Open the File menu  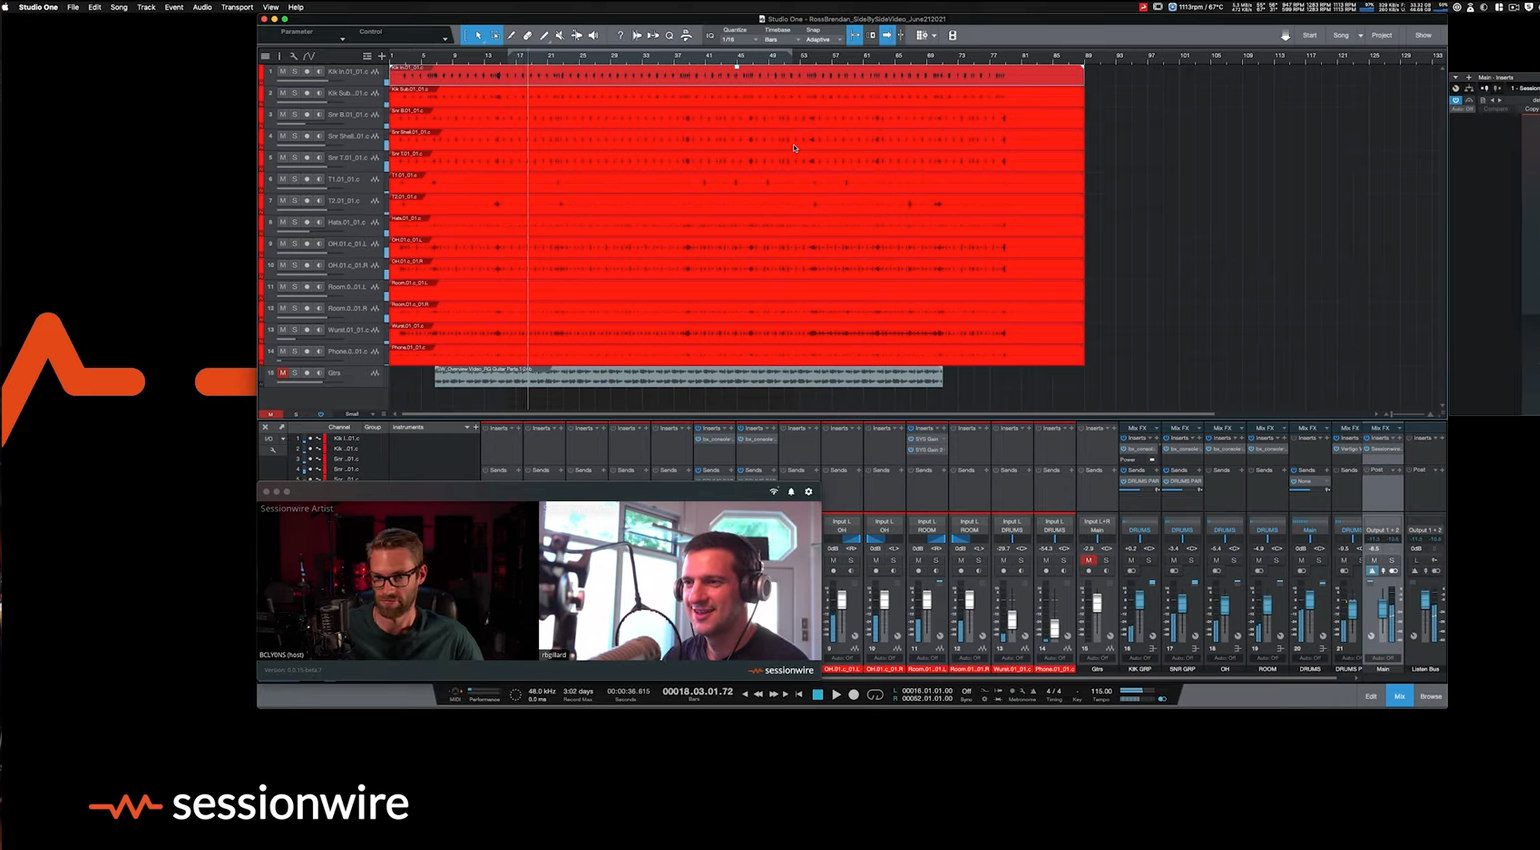coord(73,7)
